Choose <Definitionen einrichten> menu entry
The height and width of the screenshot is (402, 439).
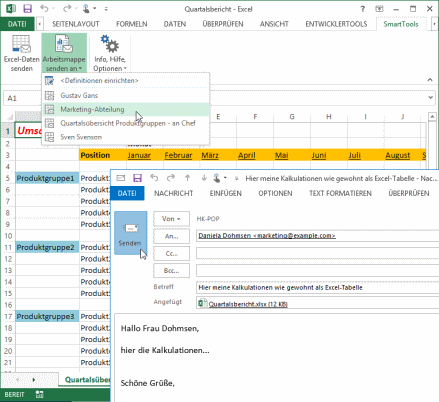pyautogui.click(x=126, y=81)
